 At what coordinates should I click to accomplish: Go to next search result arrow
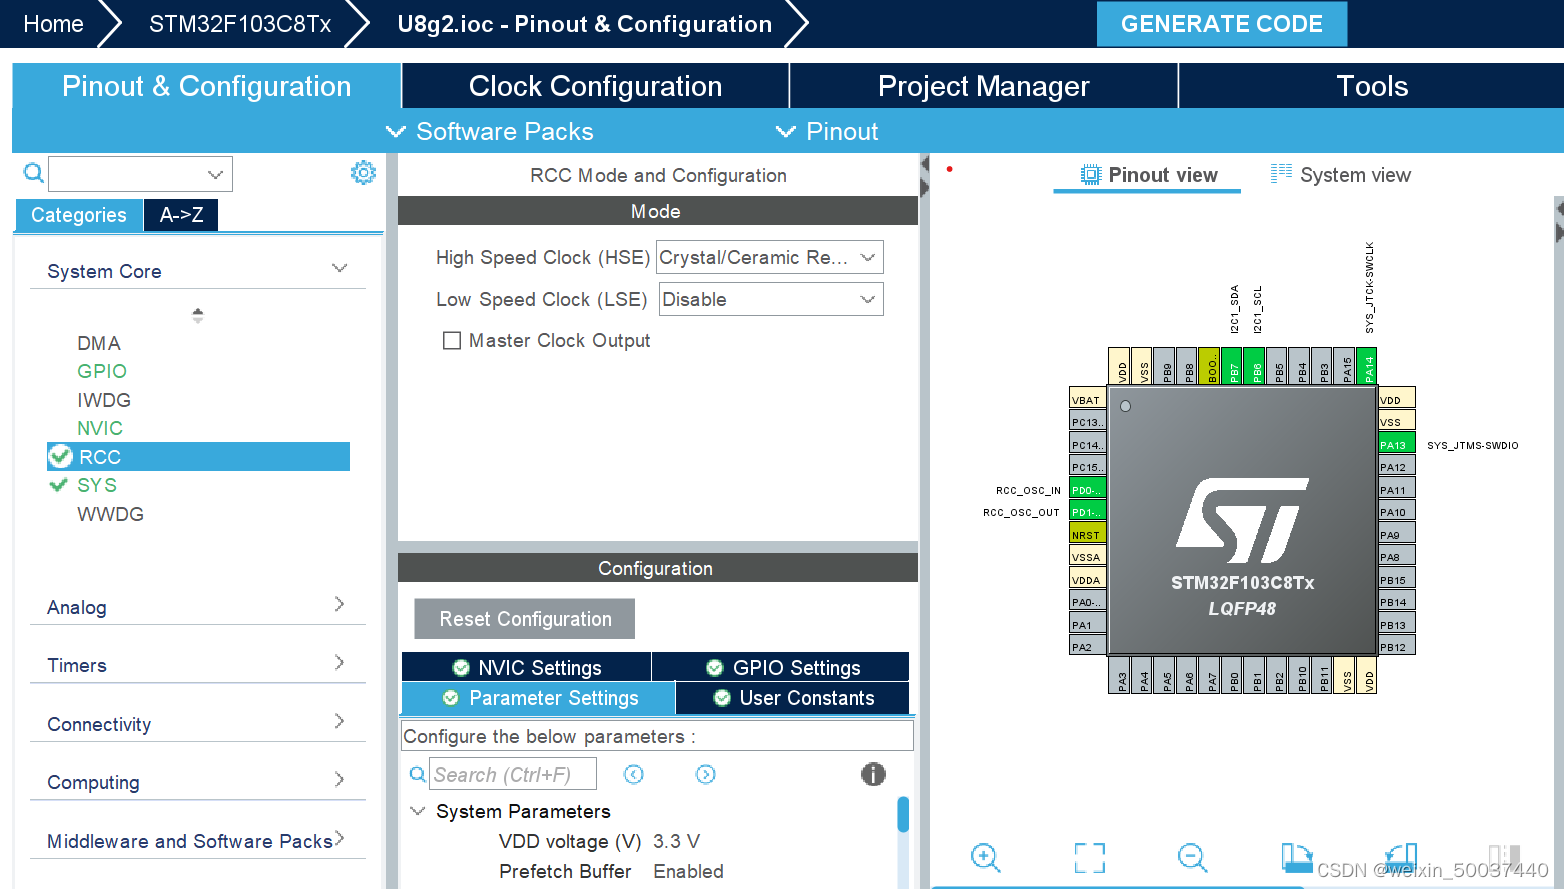click(x=706, y=774)
